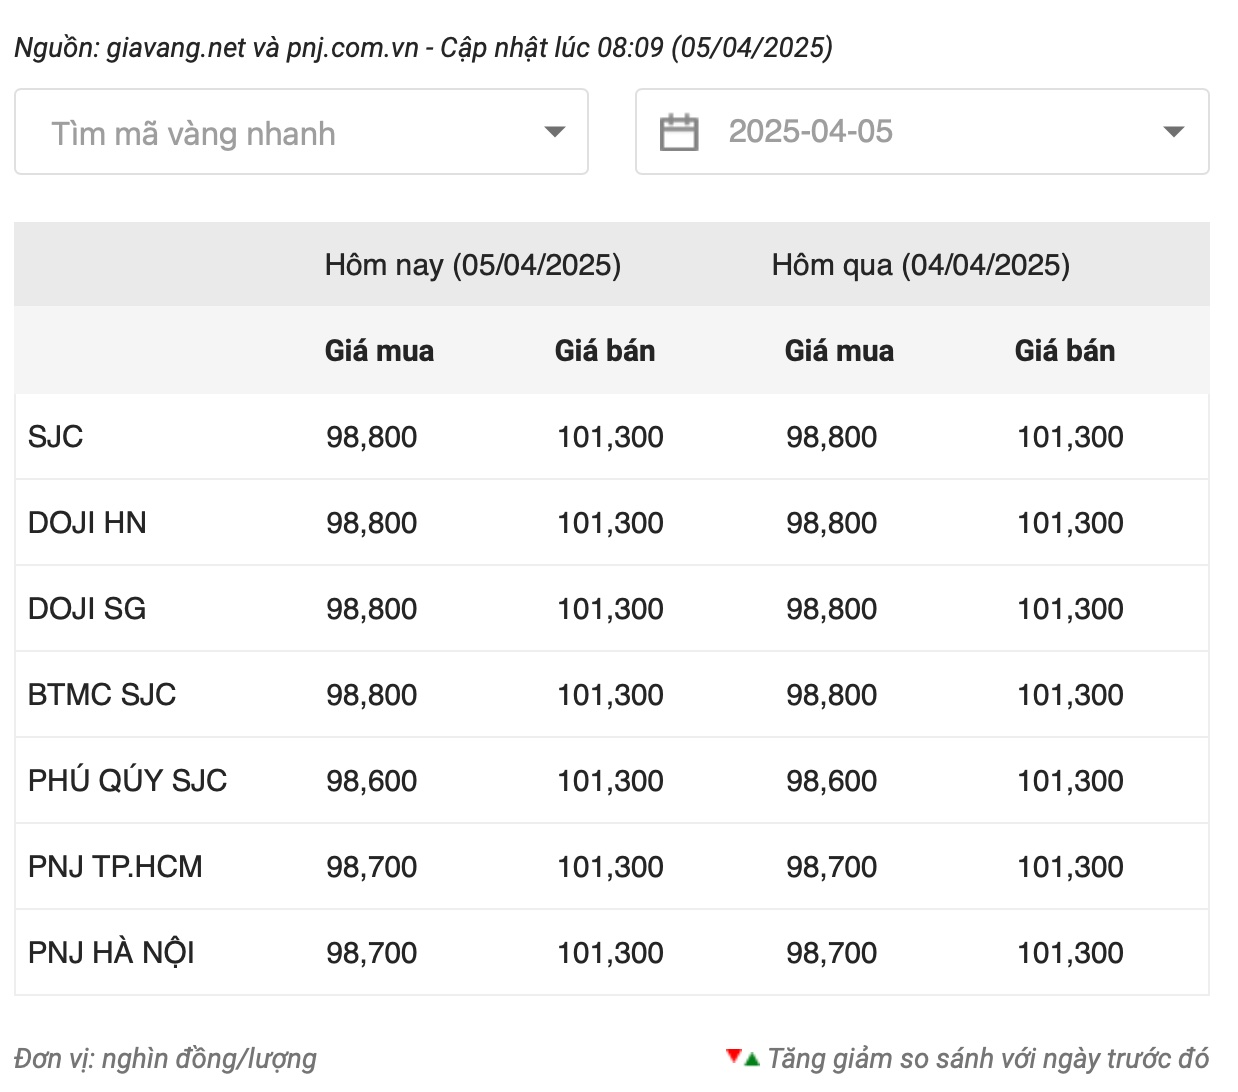The width and height of the screenshot is (1238, 1092).
Task: Click the 'Hôm qua (04/04/2025)' column header
Action: [x=920, y=265]
